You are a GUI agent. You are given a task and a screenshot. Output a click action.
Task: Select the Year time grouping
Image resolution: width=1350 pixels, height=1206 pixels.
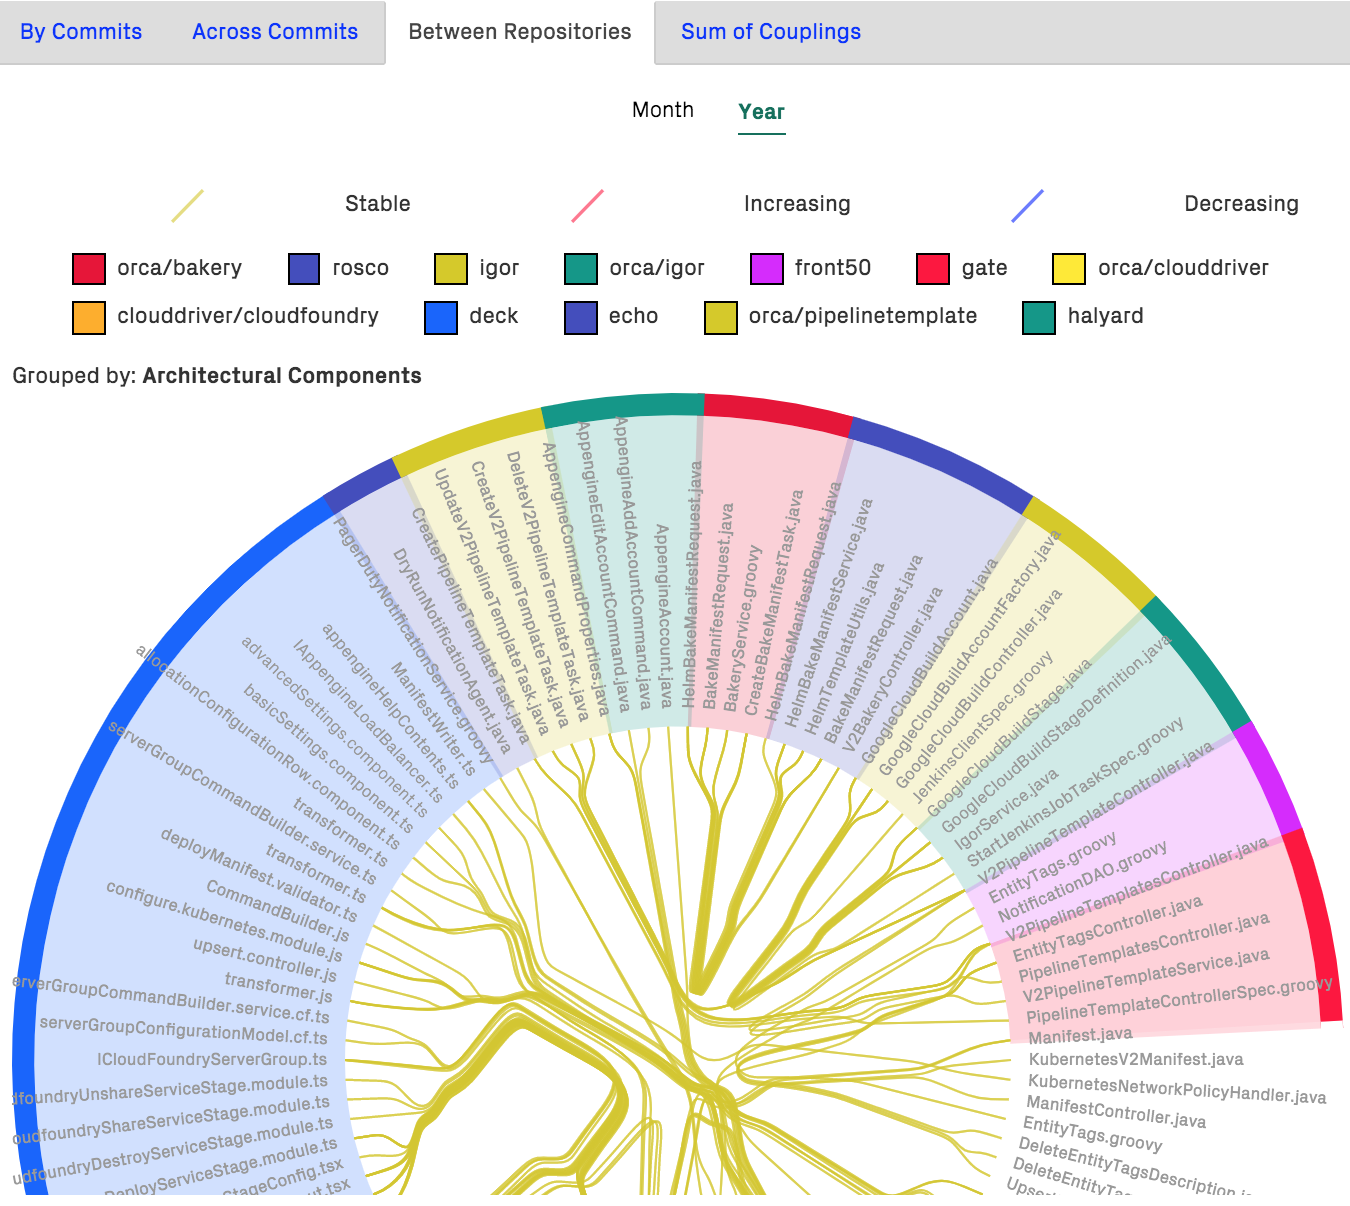pyautogui.click(x=761, y=112)
